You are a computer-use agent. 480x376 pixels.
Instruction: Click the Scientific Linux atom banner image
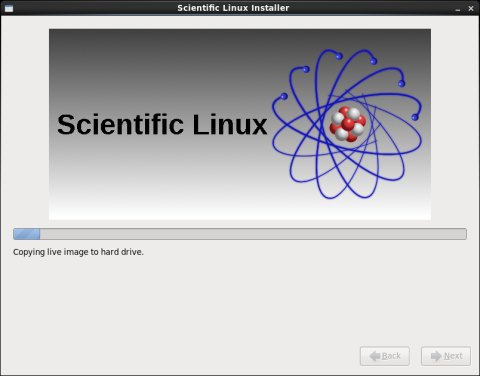[x=240, y=124]
